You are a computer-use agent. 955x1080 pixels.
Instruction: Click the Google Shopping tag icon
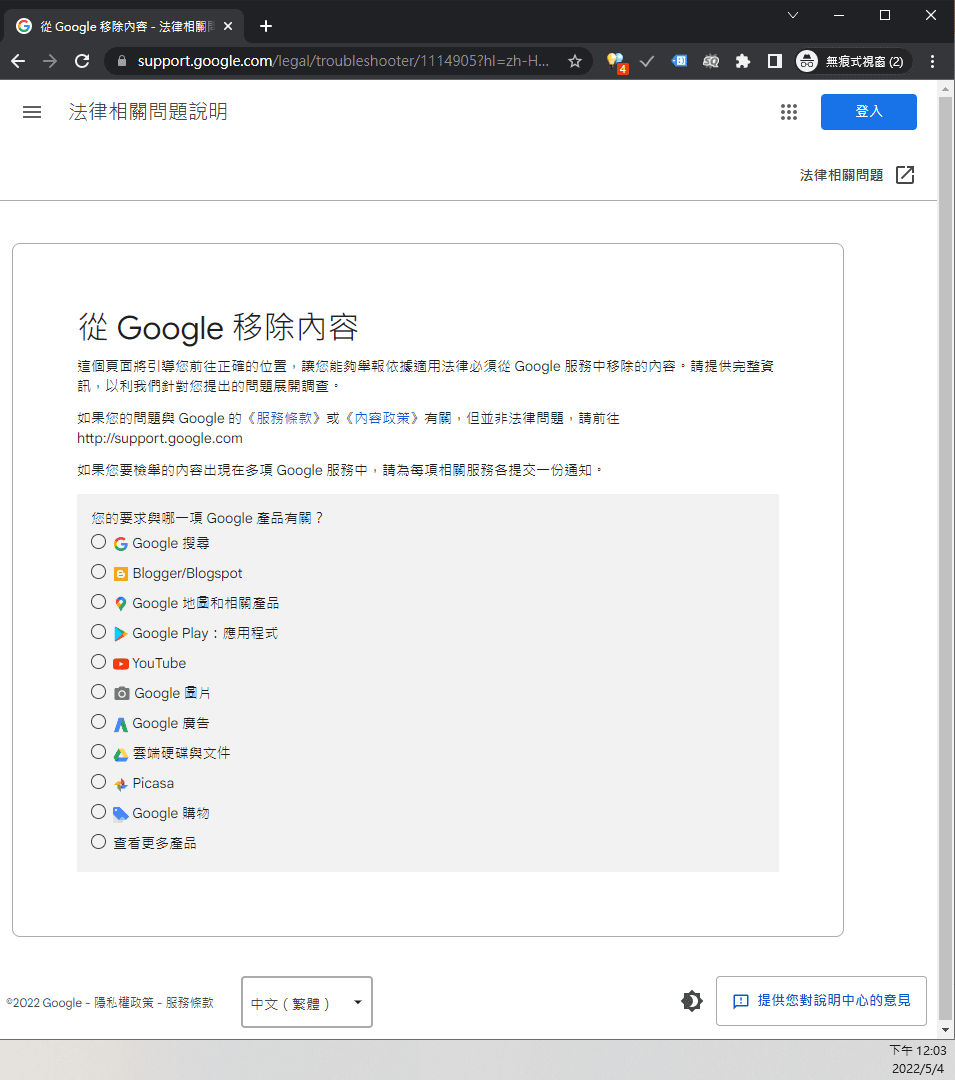coord(120,814)
